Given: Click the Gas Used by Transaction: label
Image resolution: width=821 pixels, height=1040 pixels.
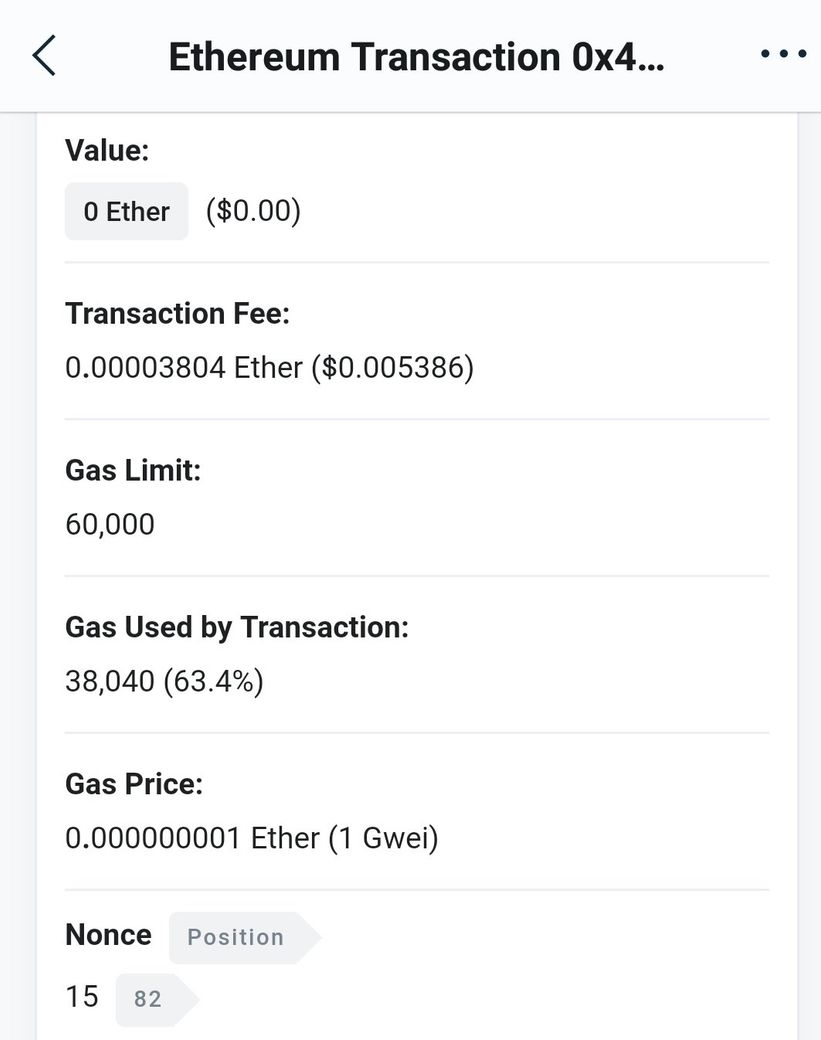Looking at the screenshot, I should [237, 627].
